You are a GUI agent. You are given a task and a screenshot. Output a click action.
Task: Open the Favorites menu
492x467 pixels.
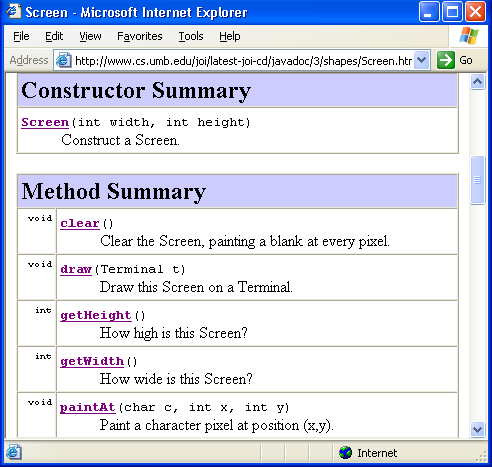(x=140, y=36)
